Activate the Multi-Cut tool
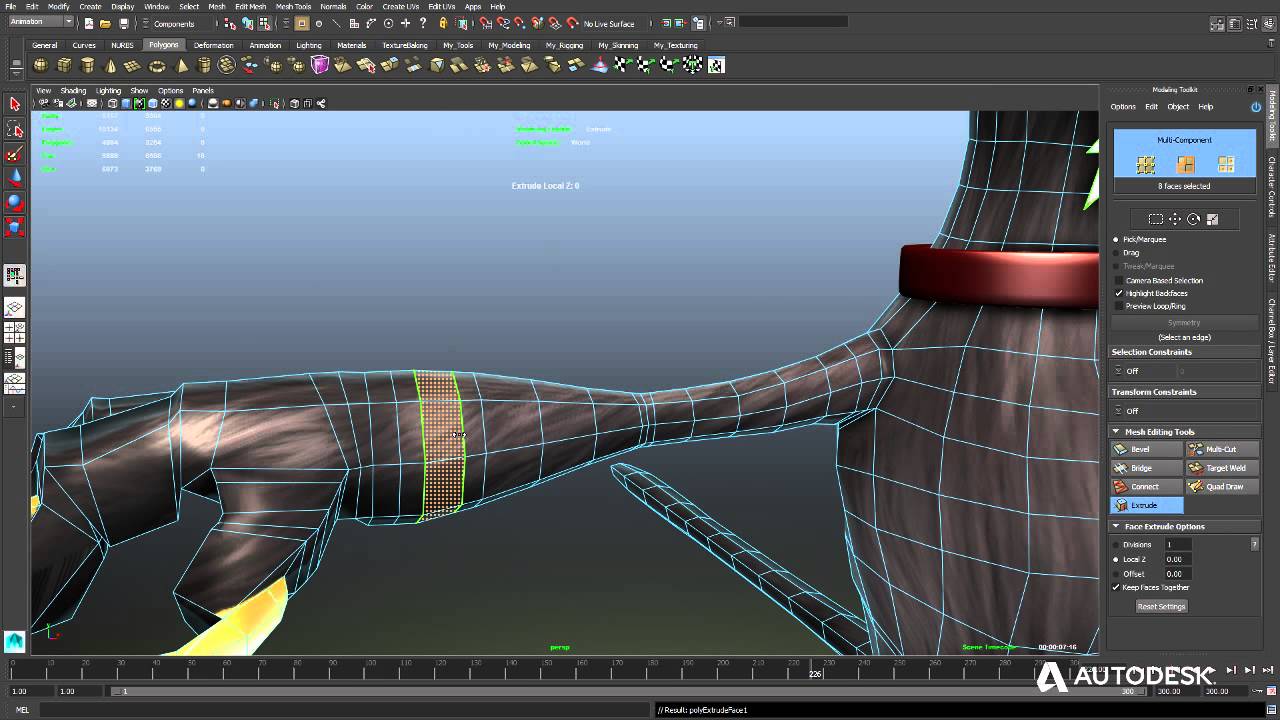Screen dimensions: 1280x720 (x=1222, y=449)
